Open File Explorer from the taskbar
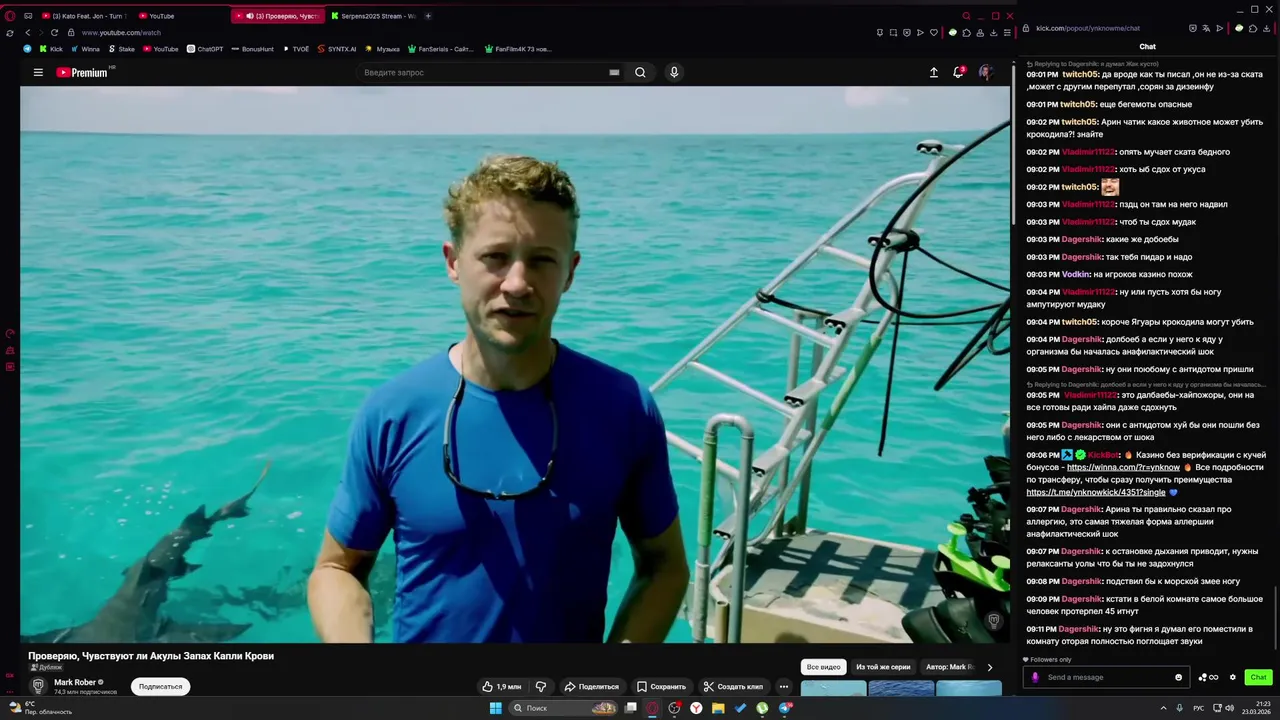Viewport: 1280px width, 720px height. pos(718,708)
